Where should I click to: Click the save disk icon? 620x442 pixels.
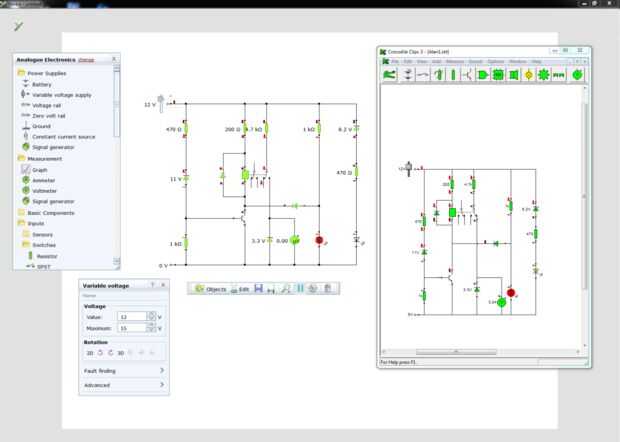click(259, 289)
